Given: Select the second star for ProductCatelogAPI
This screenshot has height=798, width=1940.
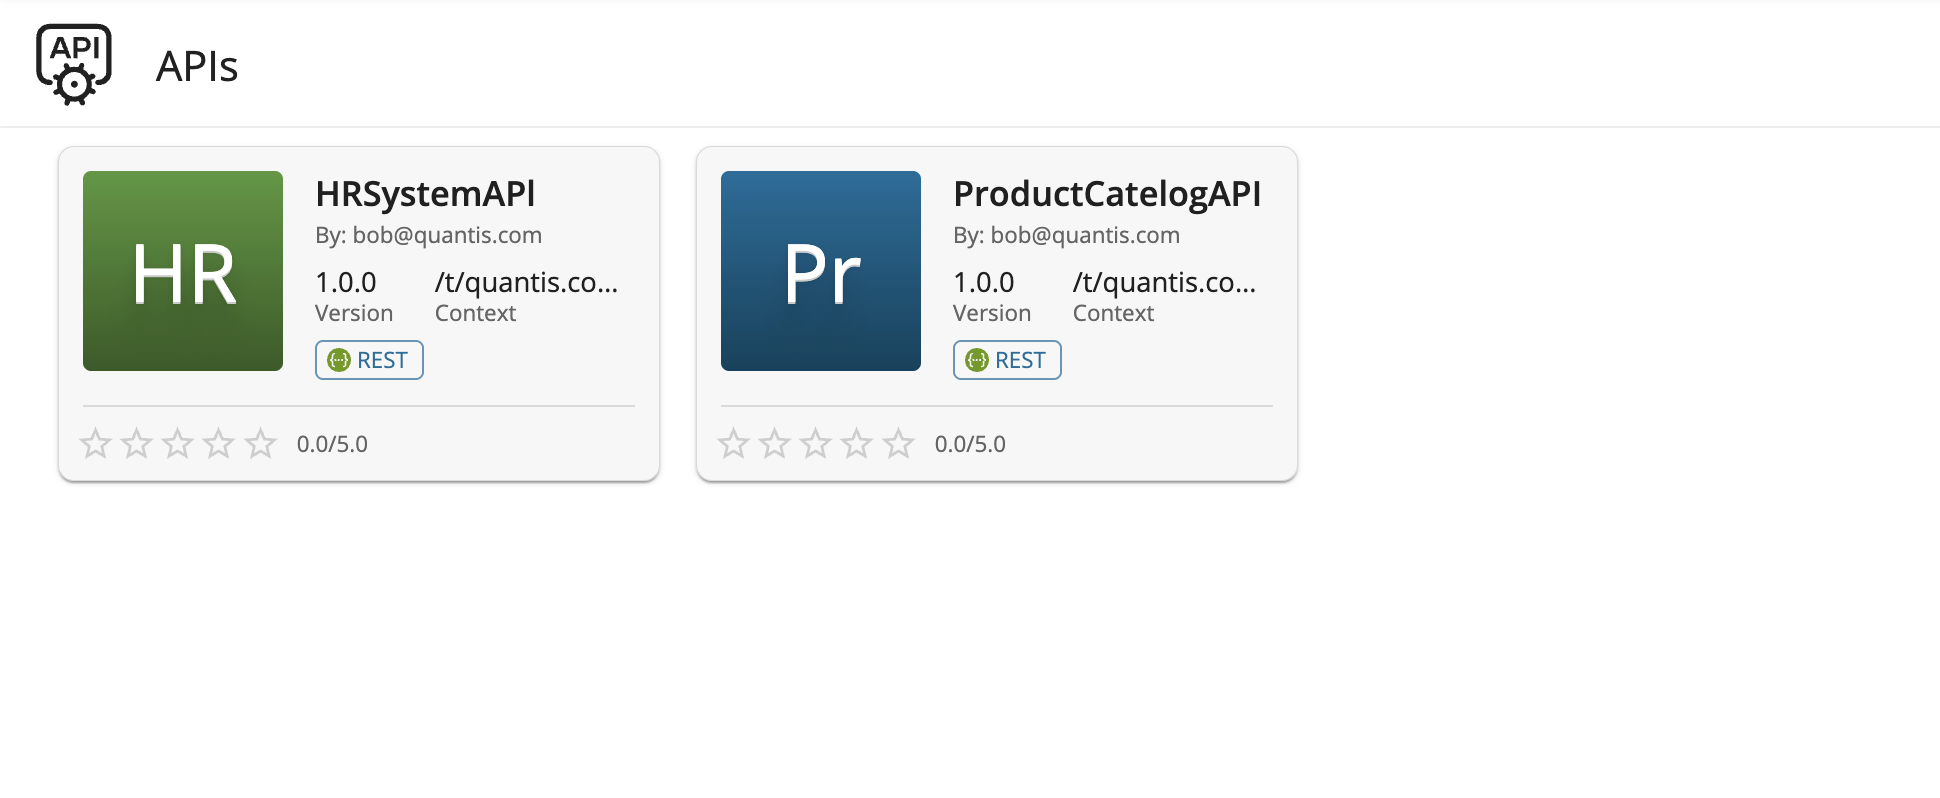Looking at the screenshot, I should (x=775, y=443).
